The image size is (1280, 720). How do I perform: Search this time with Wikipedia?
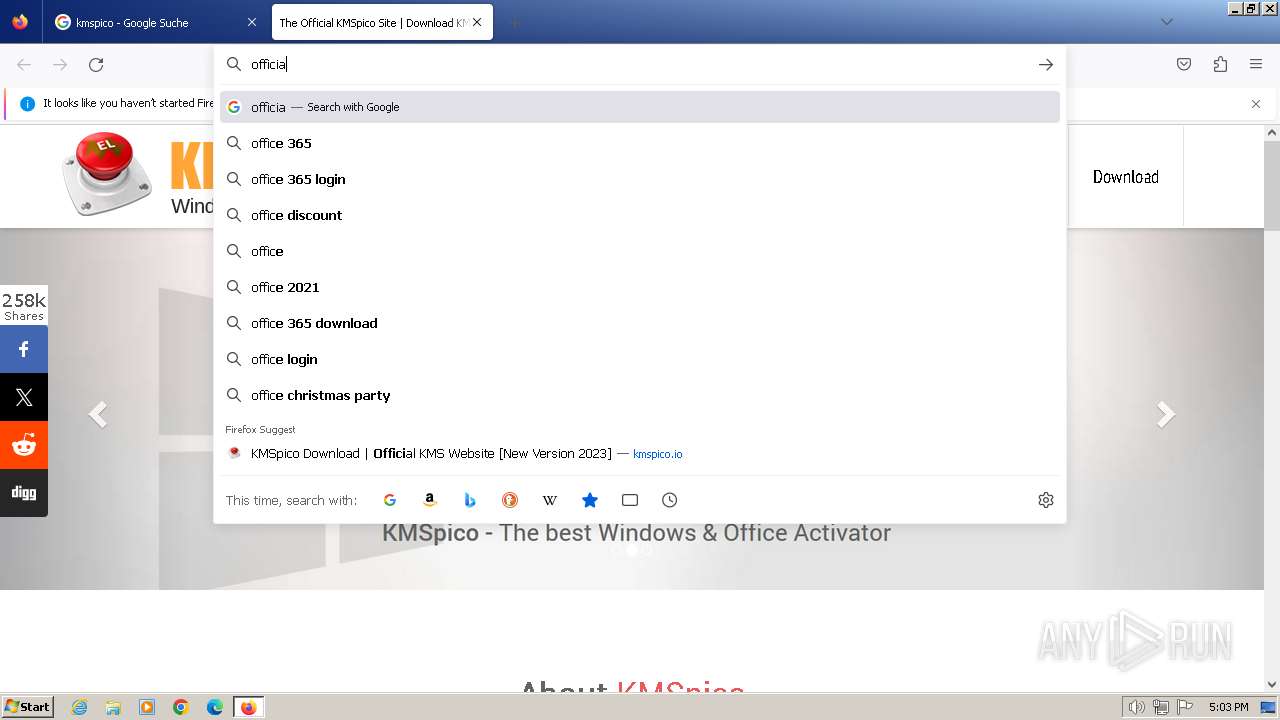[550, 500]
